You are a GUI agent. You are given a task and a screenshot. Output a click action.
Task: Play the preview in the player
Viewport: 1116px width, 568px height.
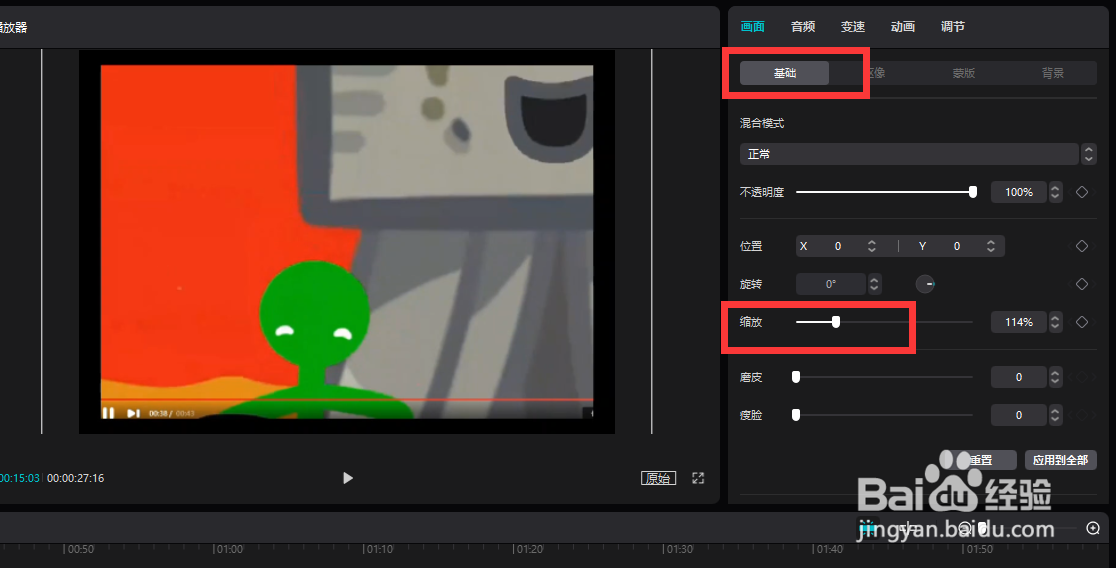[x=348, y=478]
